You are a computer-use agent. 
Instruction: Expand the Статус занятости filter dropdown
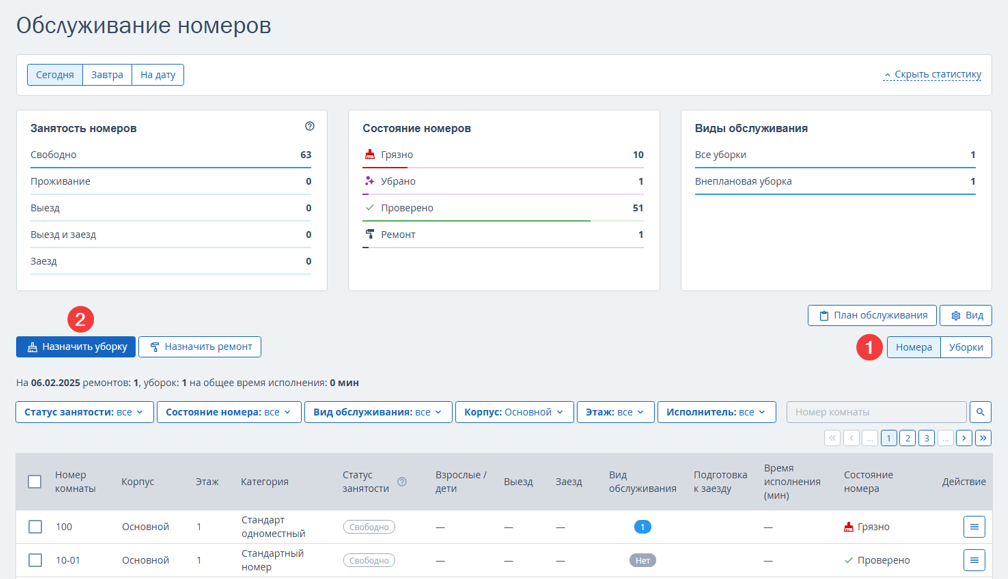(84, 412)
